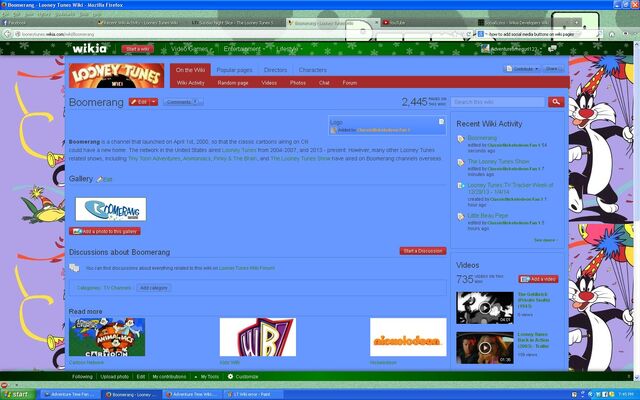Open the Nickelodeon read more thumbnail
This screenshot has height=400, width=640.
(x=408, y=337)
